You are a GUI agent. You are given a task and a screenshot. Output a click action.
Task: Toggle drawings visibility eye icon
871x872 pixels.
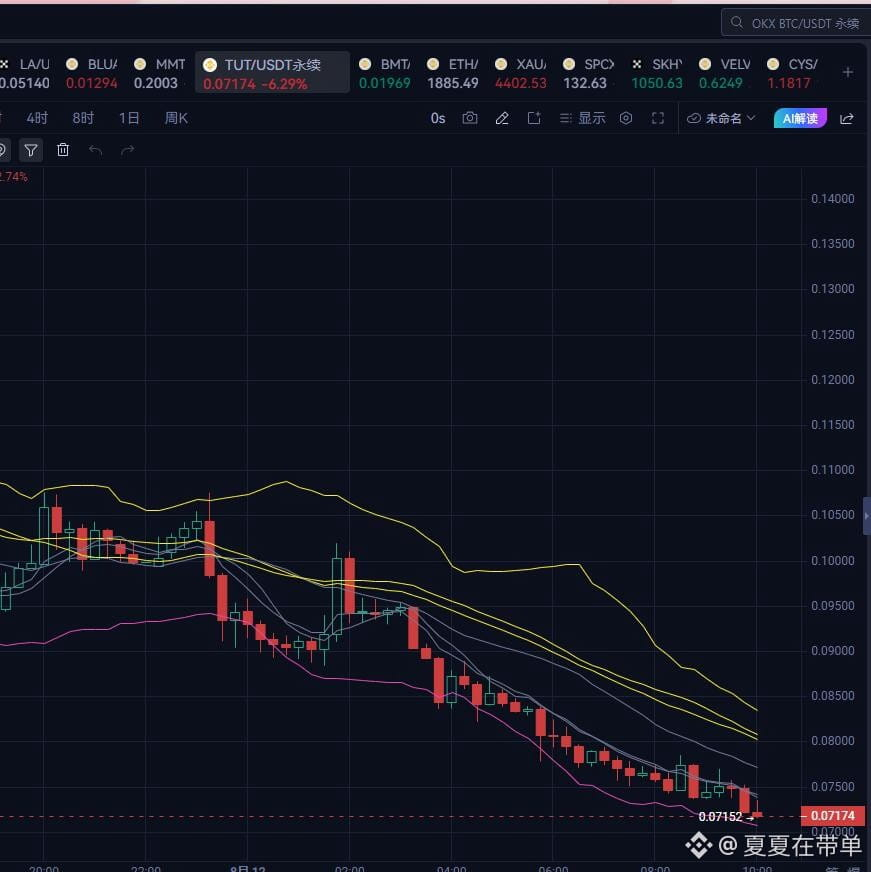pyautogui.click(x=3, y=150)
